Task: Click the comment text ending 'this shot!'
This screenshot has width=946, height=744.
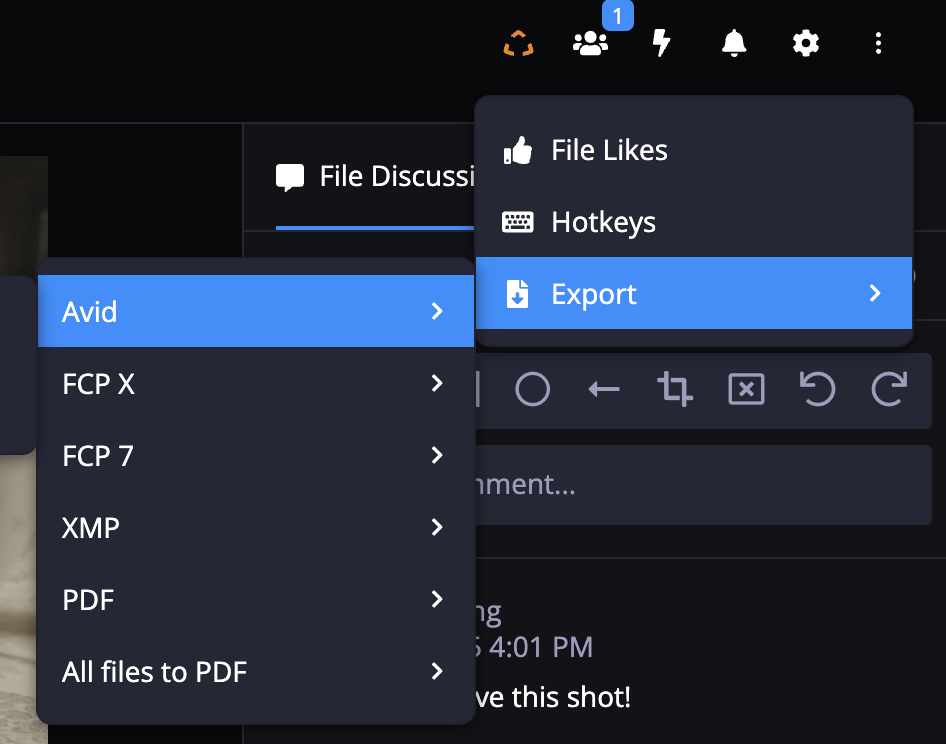Action: [x=553, y=698]
